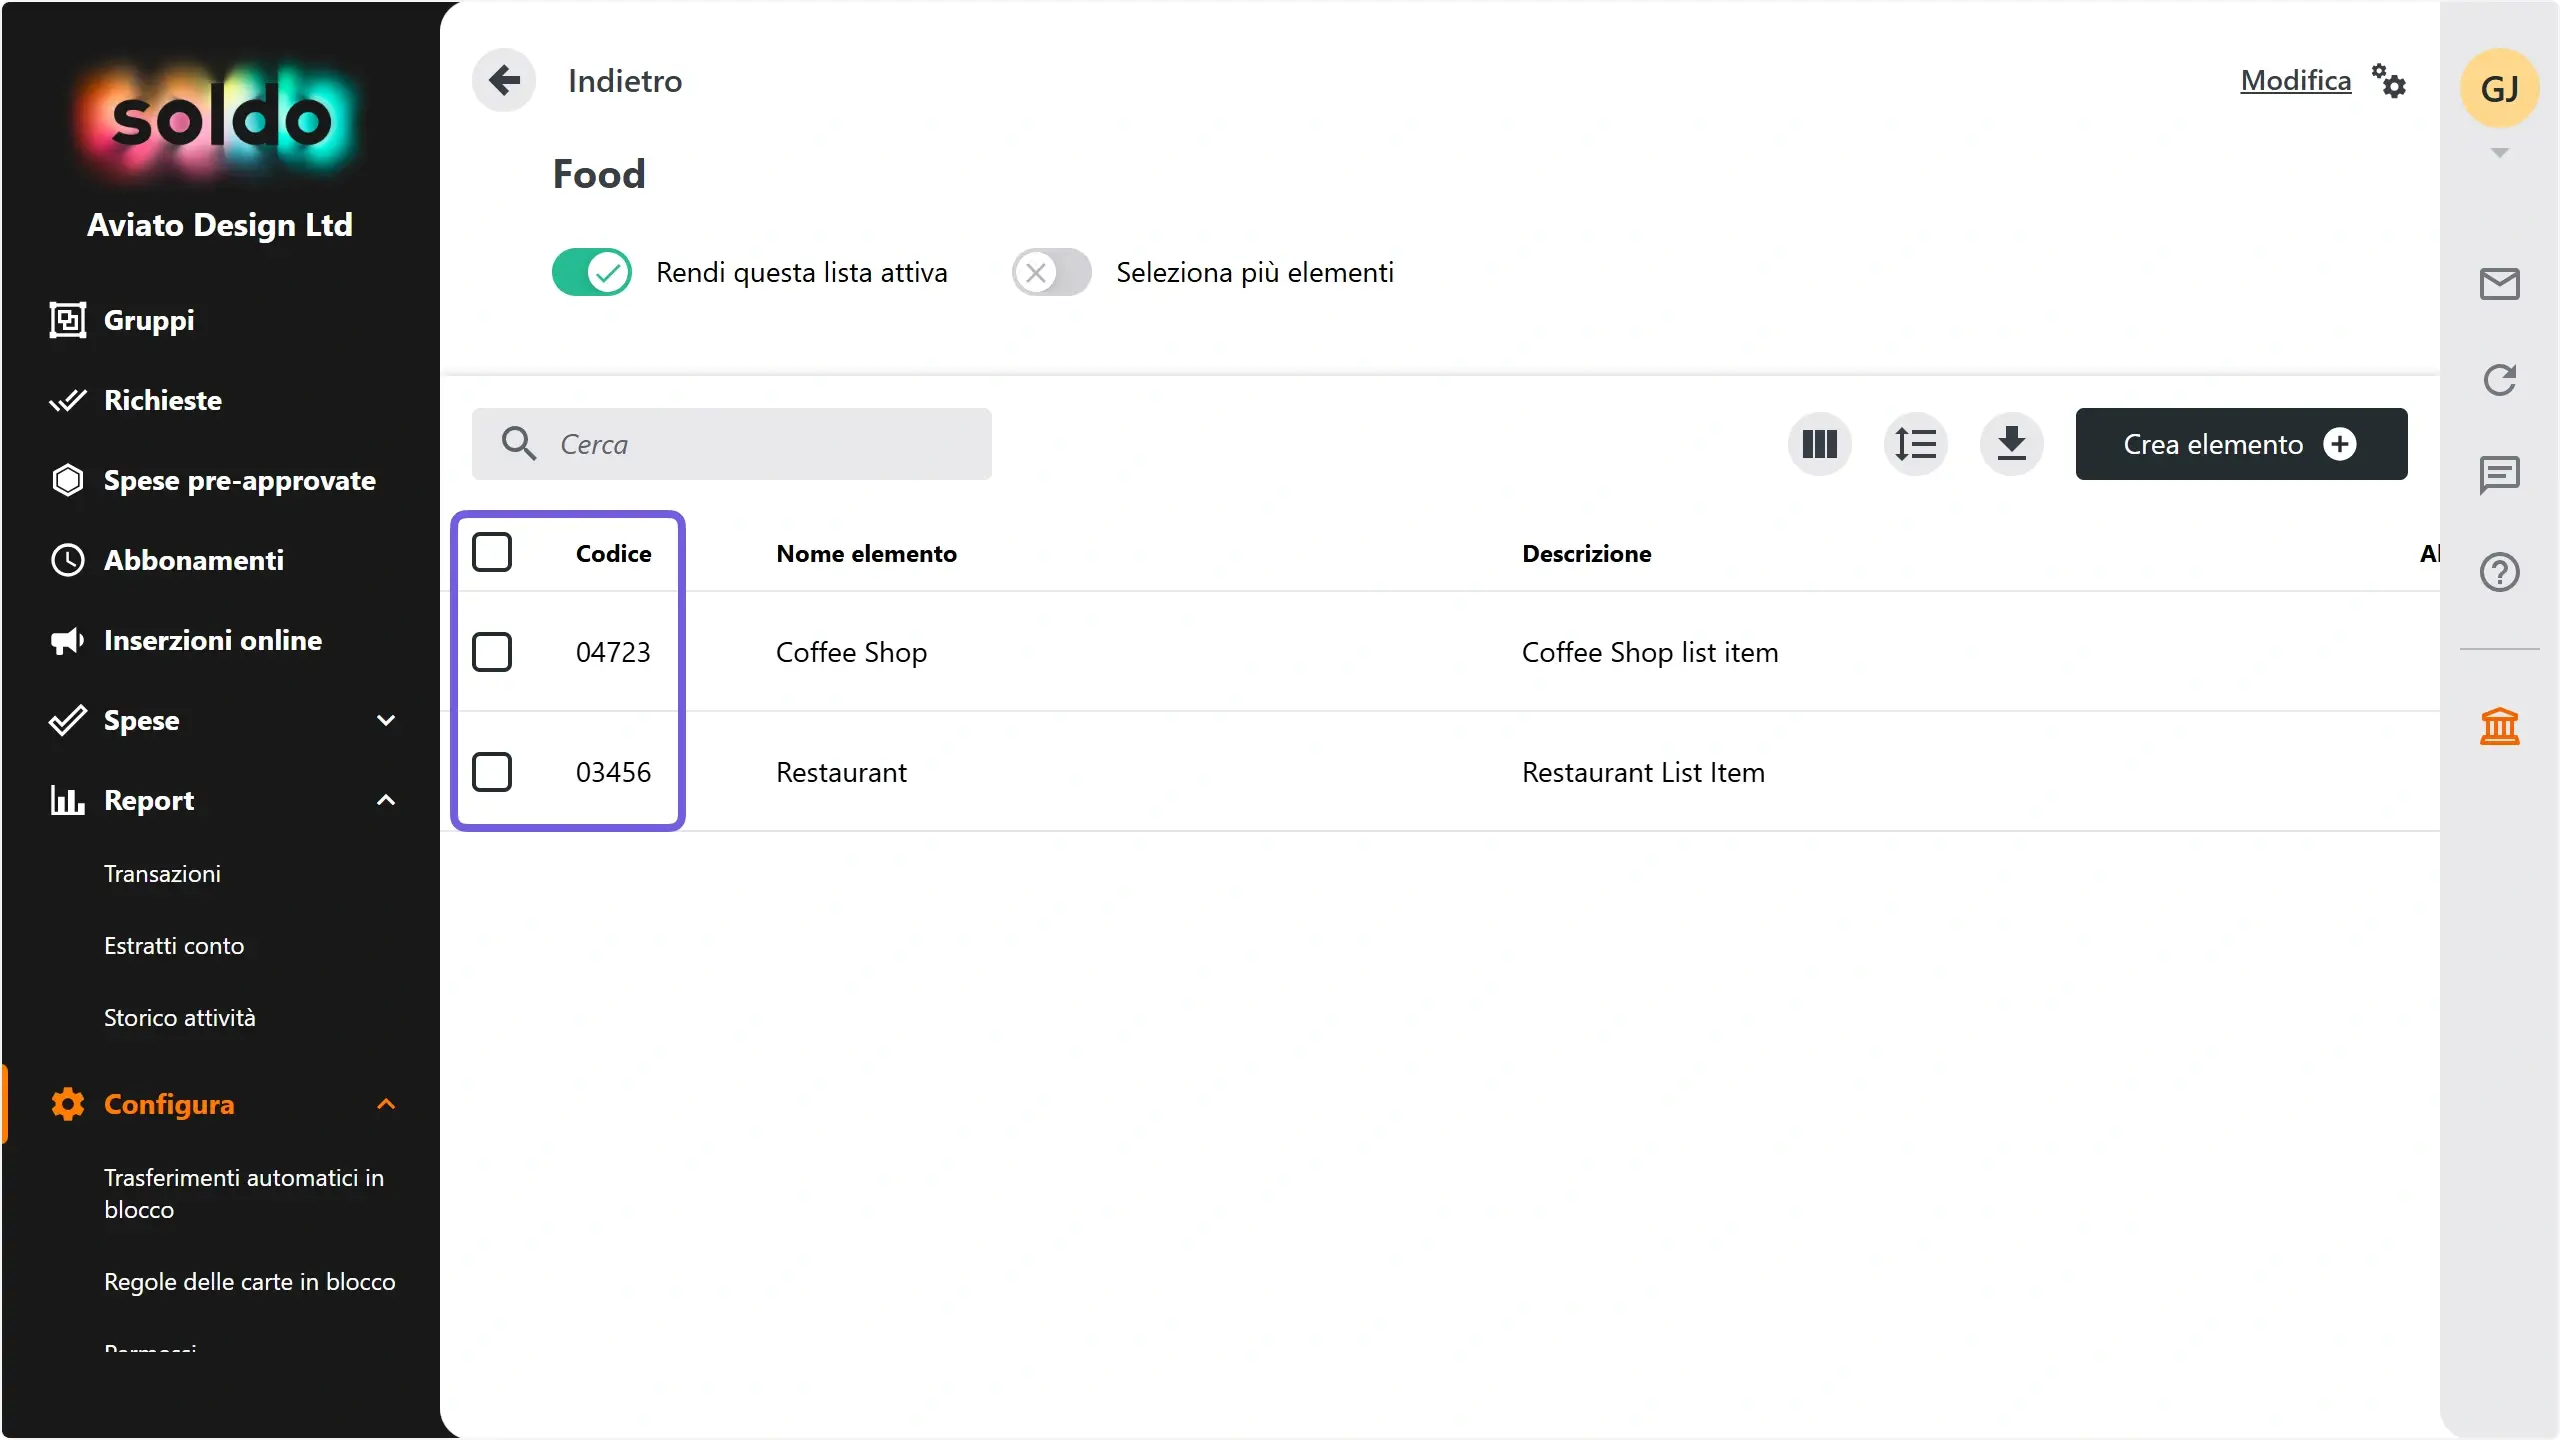Viewport: 2560px width, 1440px height.
Task: Enable Seleziona più elementi switch
Action: click(x=1051, y=272)
